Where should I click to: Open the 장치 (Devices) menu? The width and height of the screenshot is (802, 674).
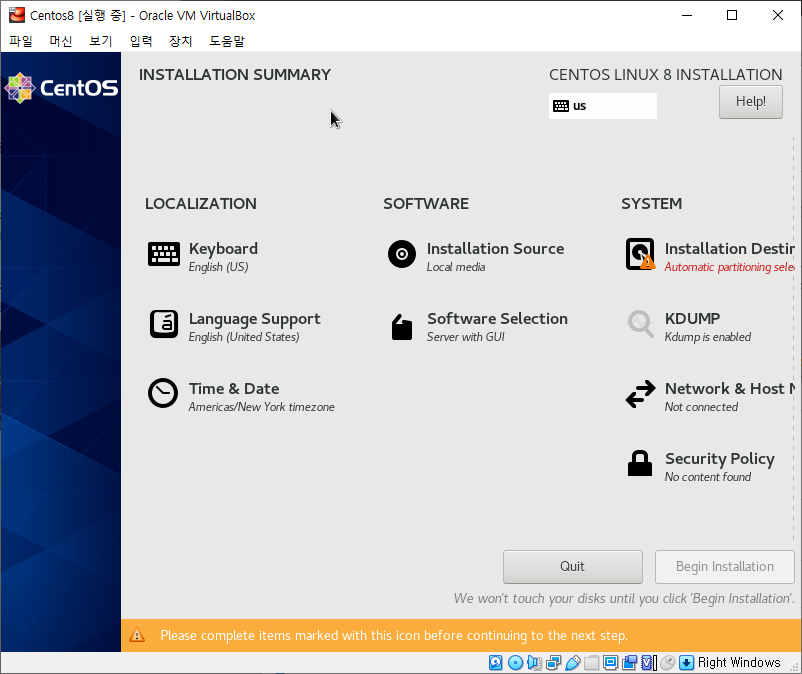click(181, 41)
